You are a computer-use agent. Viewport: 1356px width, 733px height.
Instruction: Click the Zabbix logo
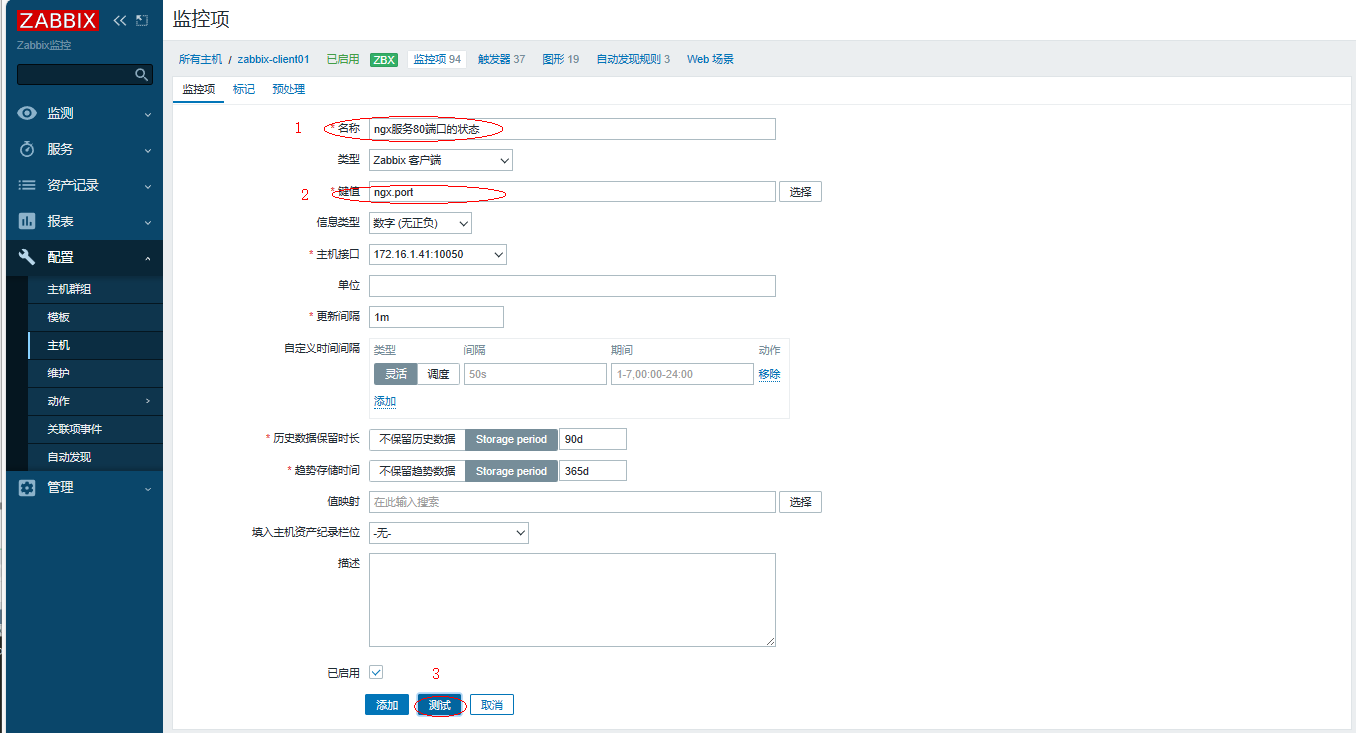58,20
